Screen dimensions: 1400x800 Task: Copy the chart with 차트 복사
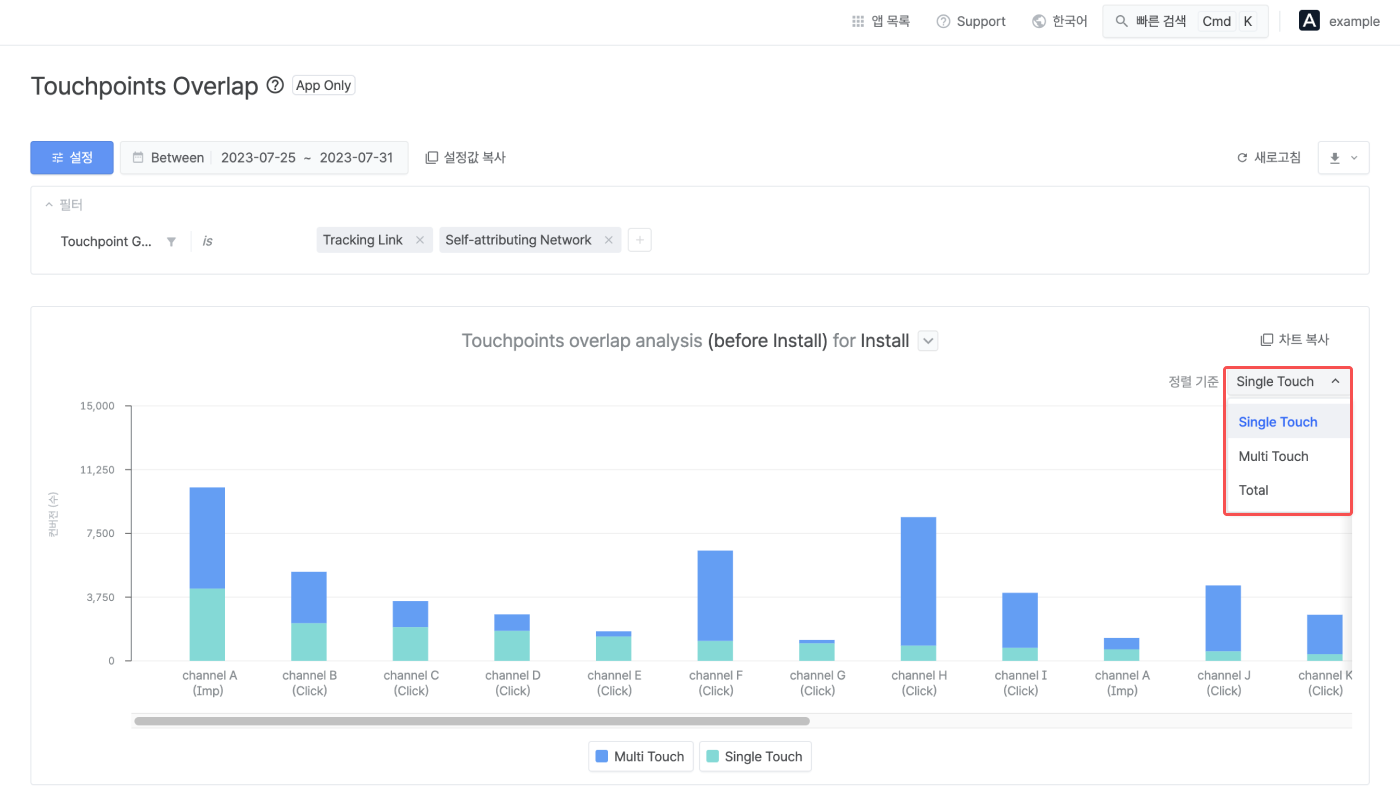1294,340
